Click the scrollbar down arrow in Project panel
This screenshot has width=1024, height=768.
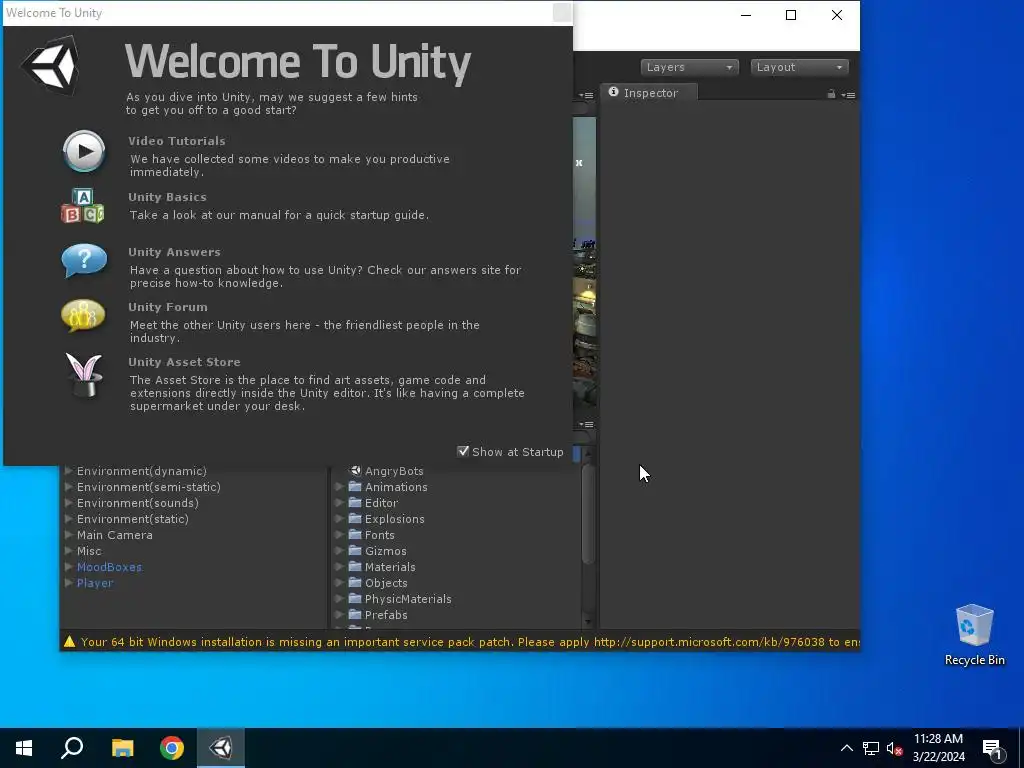tap(588, 622)
